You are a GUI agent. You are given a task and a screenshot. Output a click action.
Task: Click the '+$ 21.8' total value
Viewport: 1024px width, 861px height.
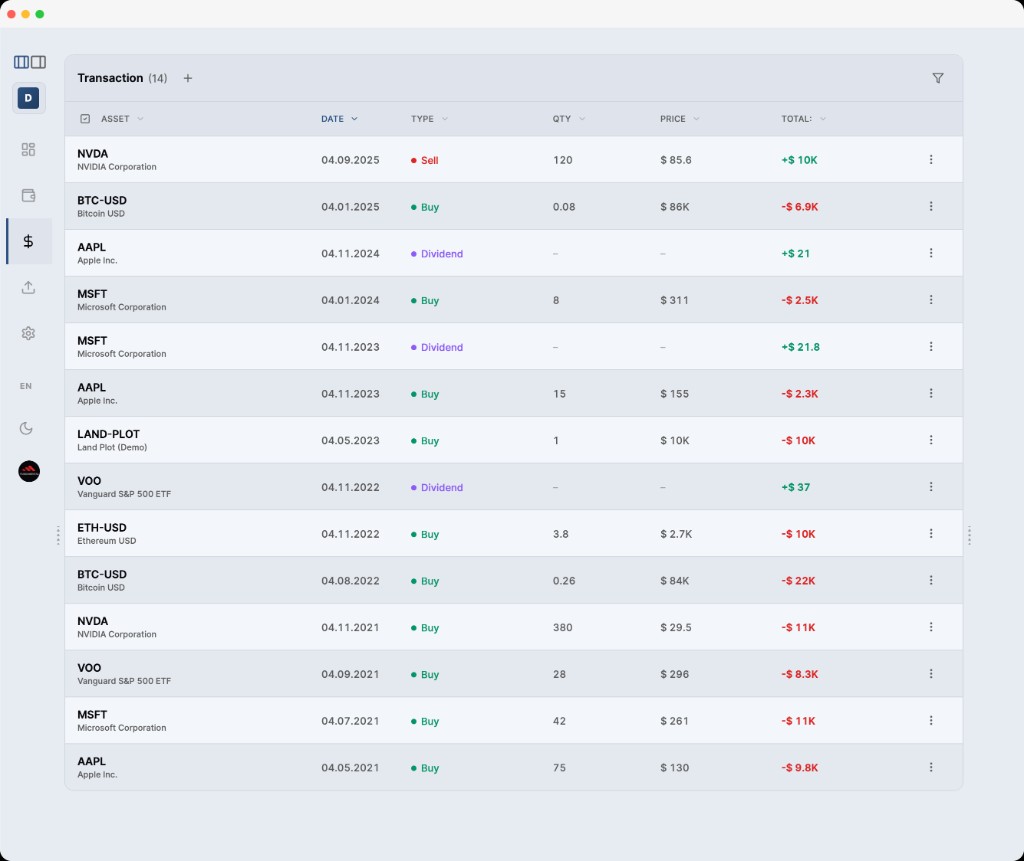point(801,347)
